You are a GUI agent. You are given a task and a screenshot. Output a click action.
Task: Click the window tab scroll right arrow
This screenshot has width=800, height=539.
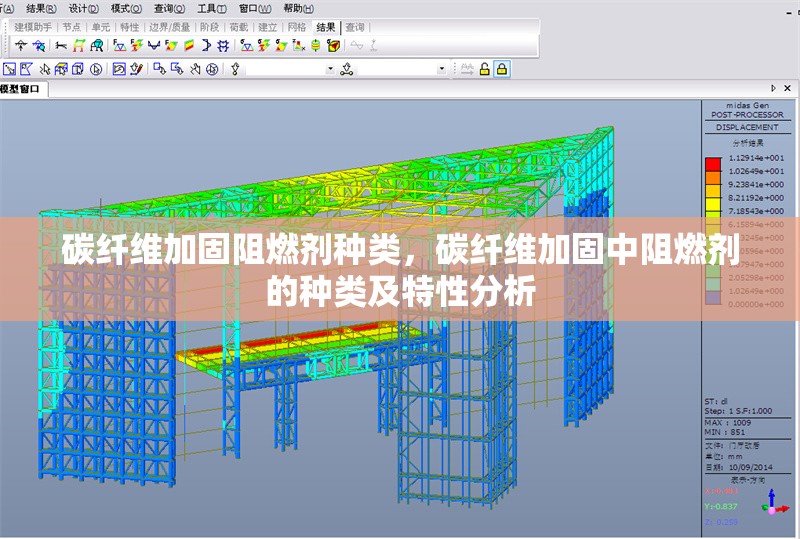[x=773, y=88]
